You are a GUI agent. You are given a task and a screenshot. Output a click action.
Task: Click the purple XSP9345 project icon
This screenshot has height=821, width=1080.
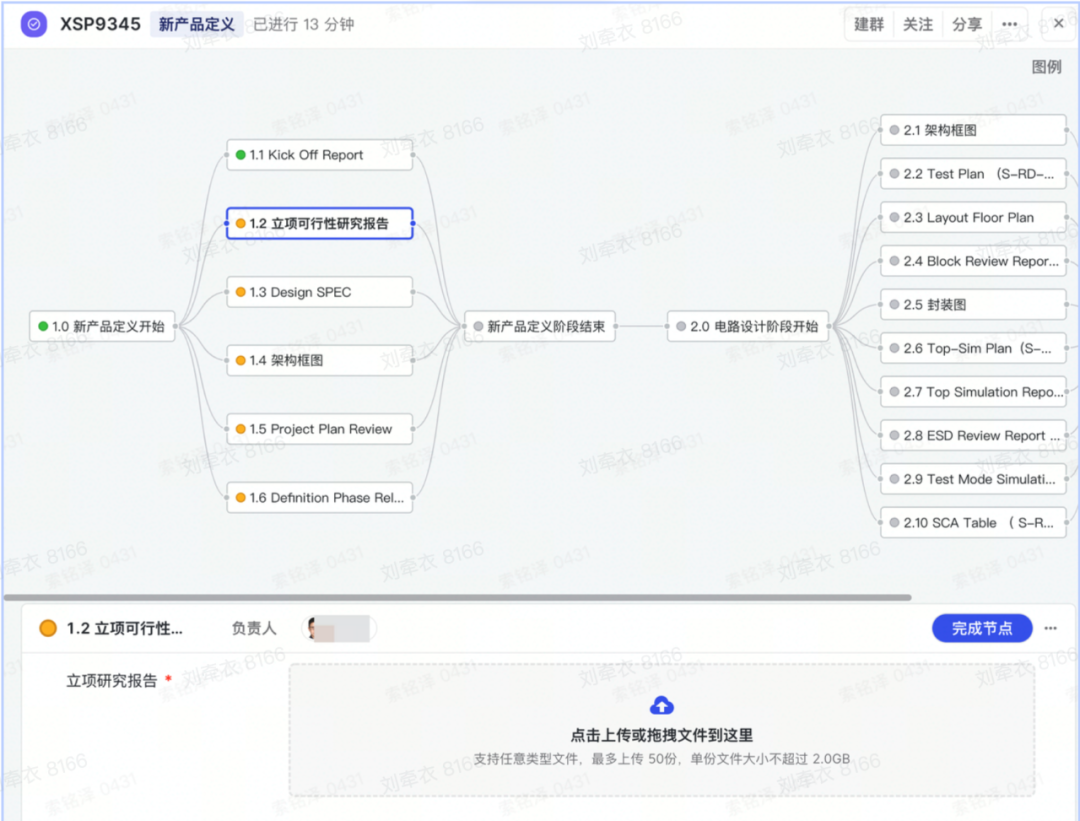(x=34, y=25)
